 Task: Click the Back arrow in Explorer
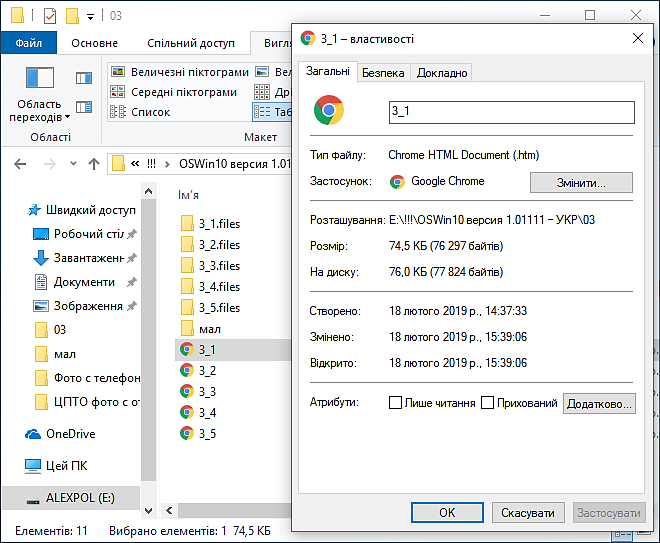pos(20,164)
